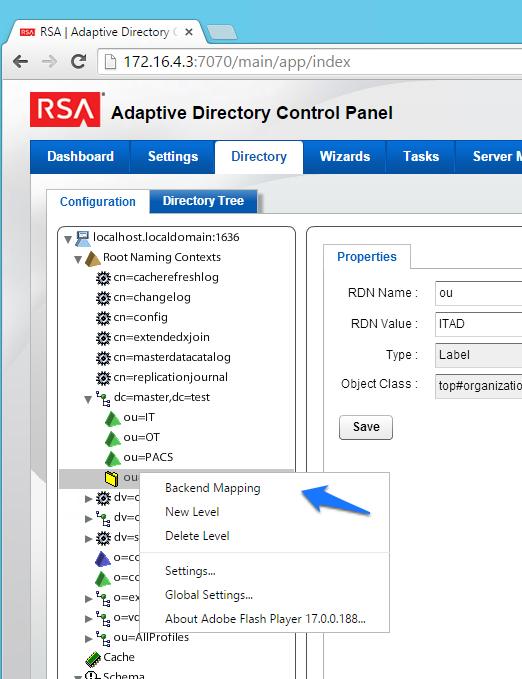Click the gear icon beside cn=config
Image resolution: width=522 pixels, height=679 pixels.
pos(103,318)
